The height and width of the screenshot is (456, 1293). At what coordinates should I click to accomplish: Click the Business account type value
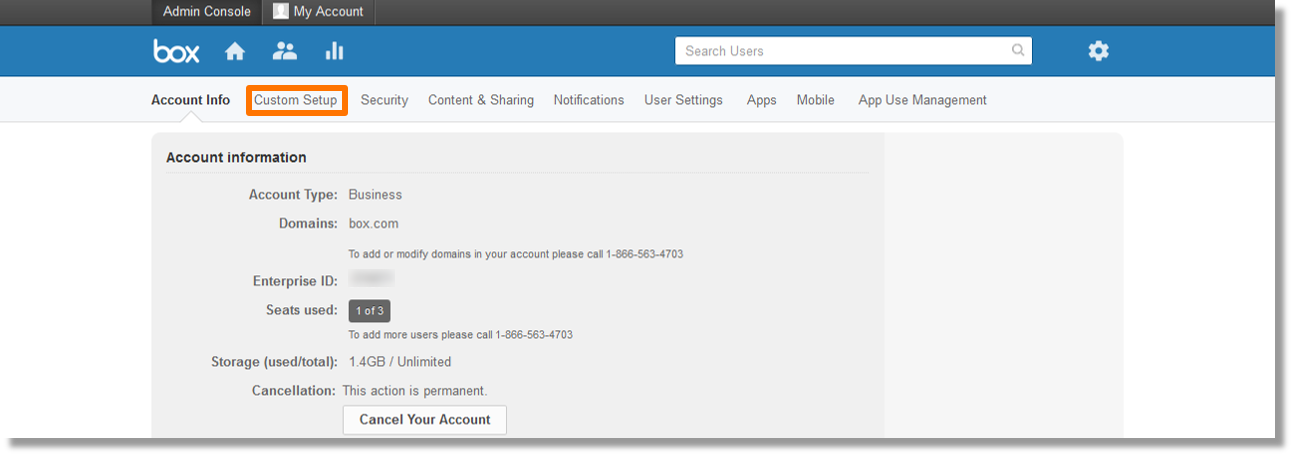click(375, 195)
